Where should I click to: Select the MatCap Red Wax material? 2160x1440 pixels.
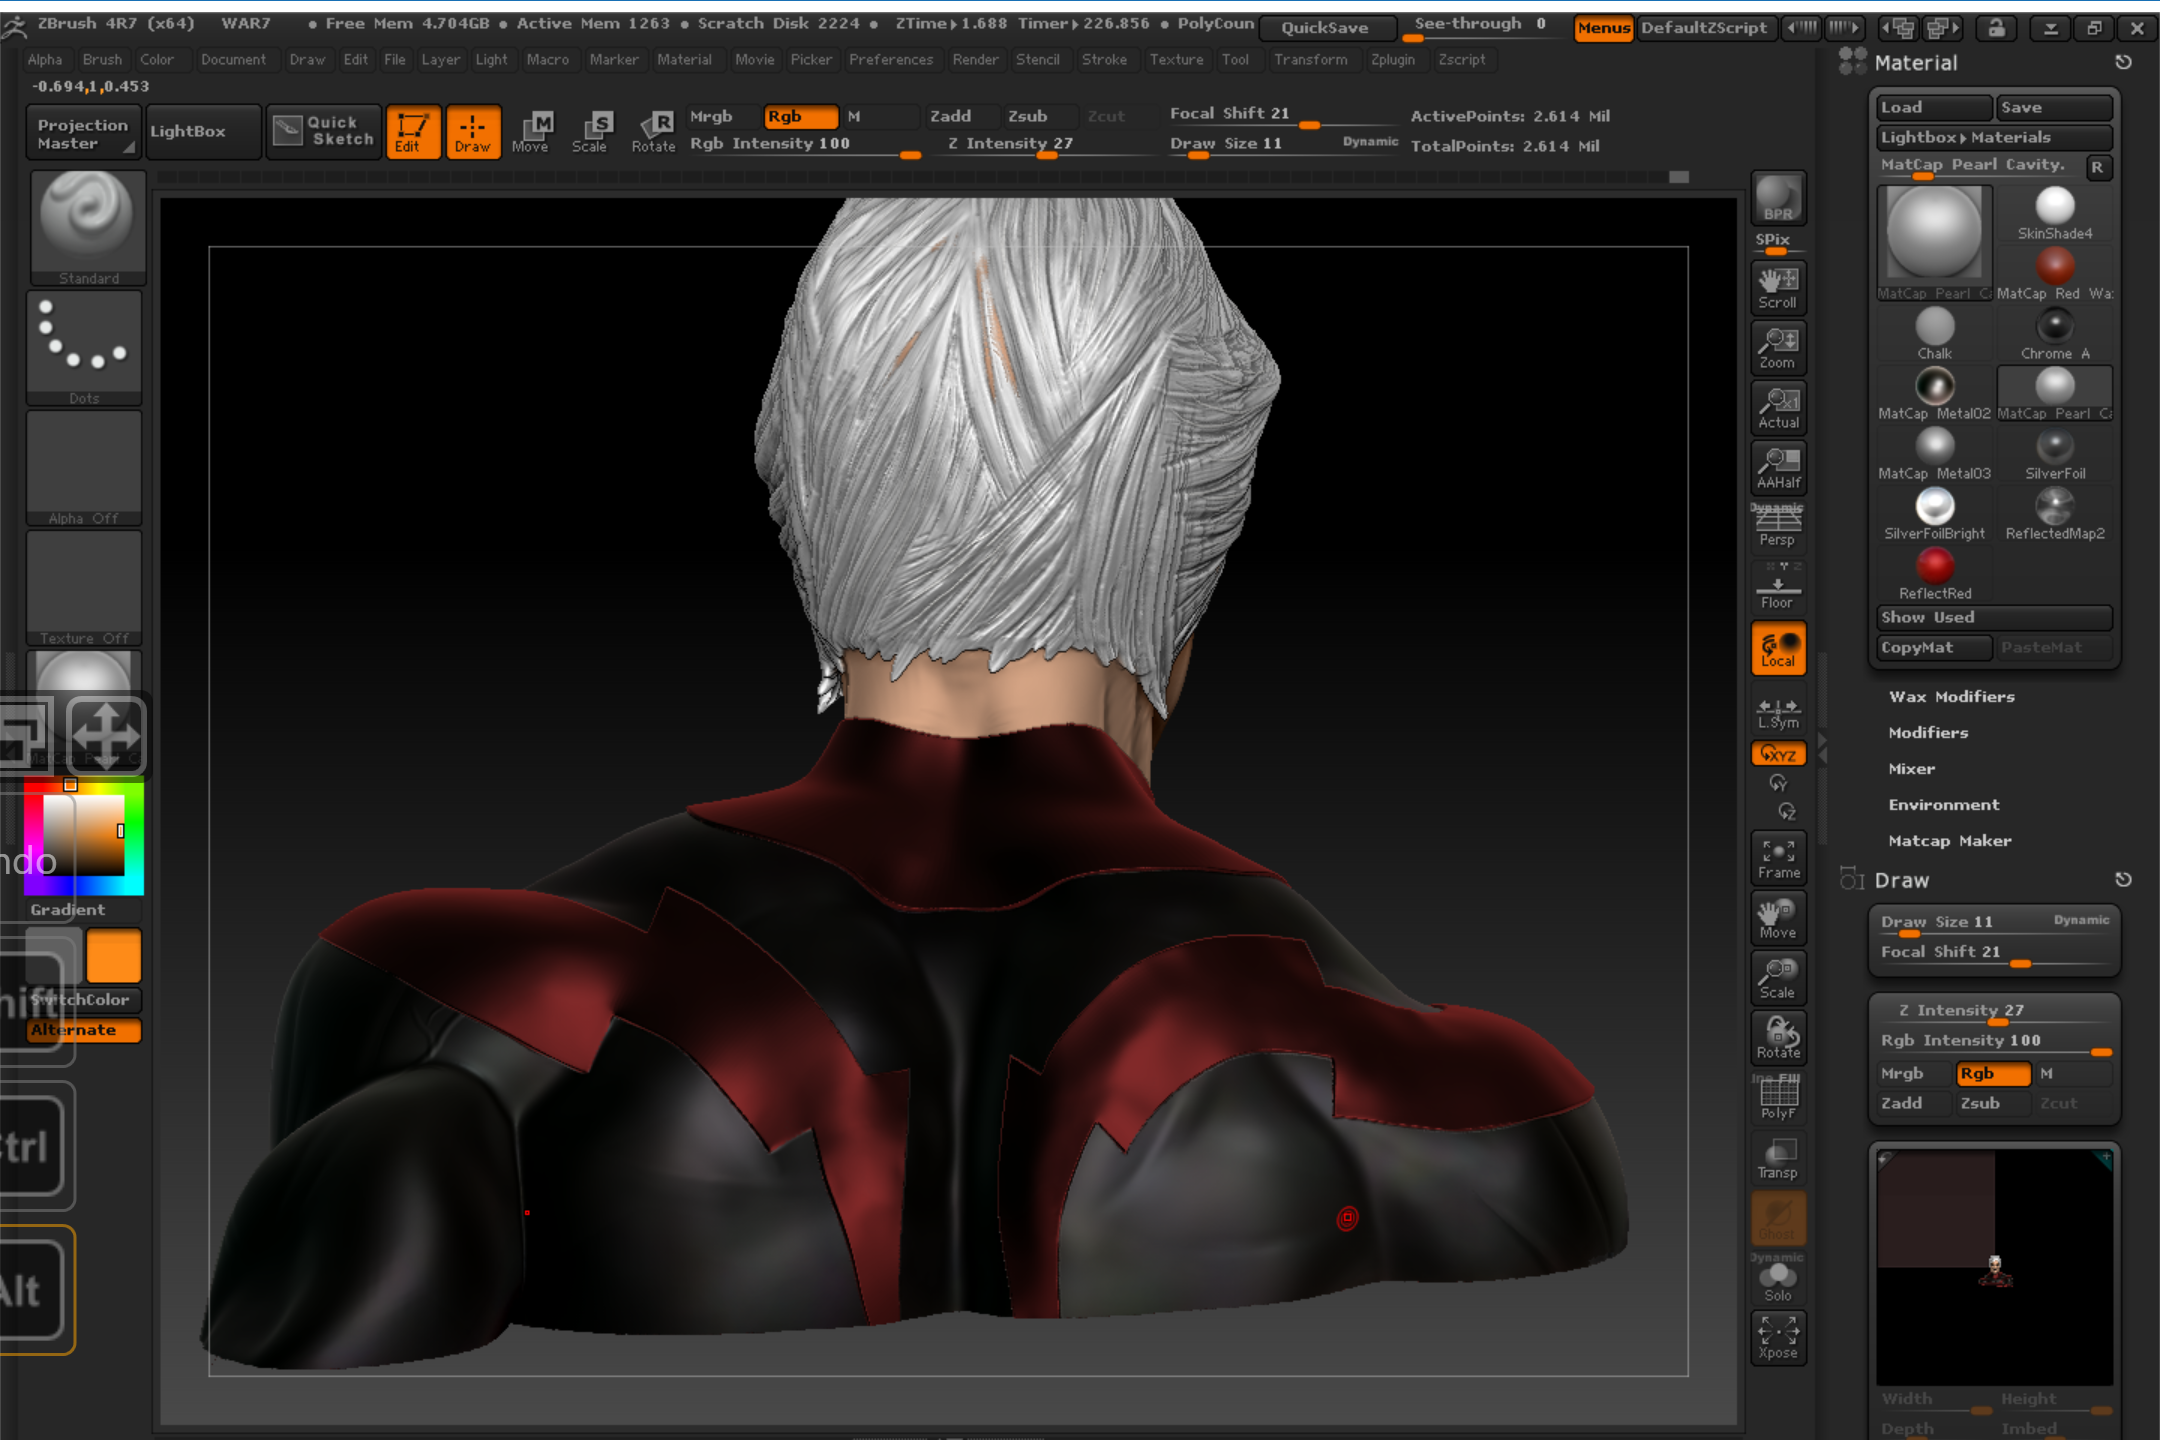pyautogui.click(x=2054, y=273)
